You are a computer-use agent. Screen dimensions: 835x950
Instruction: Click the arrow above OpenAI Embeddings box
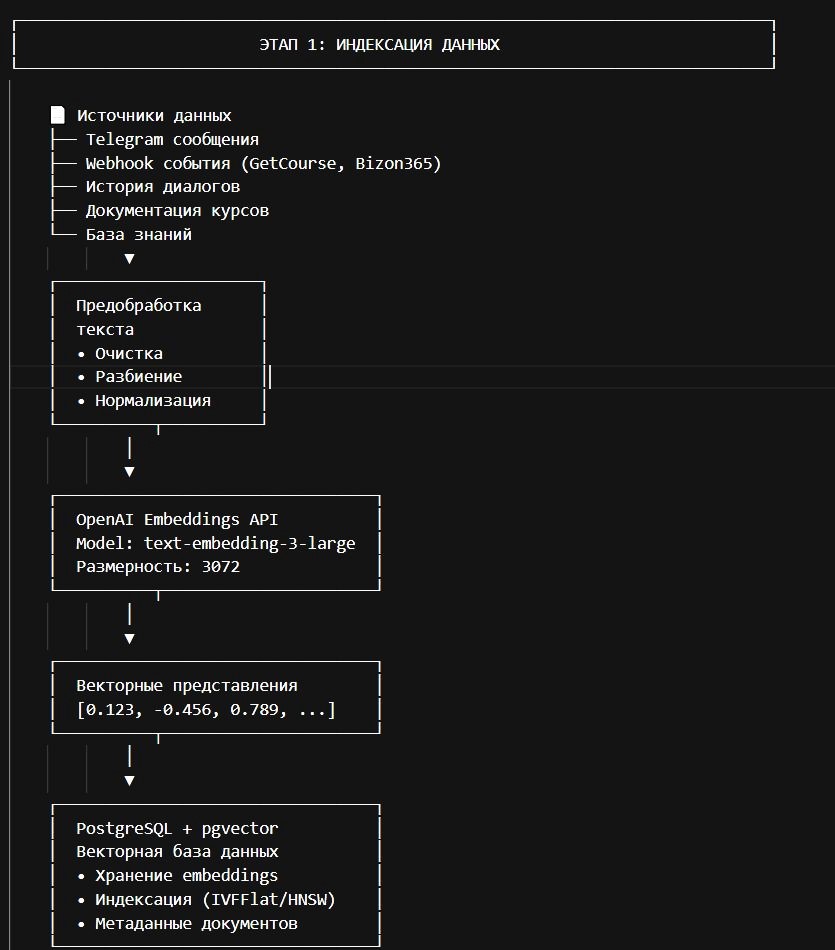coord(129,471)
